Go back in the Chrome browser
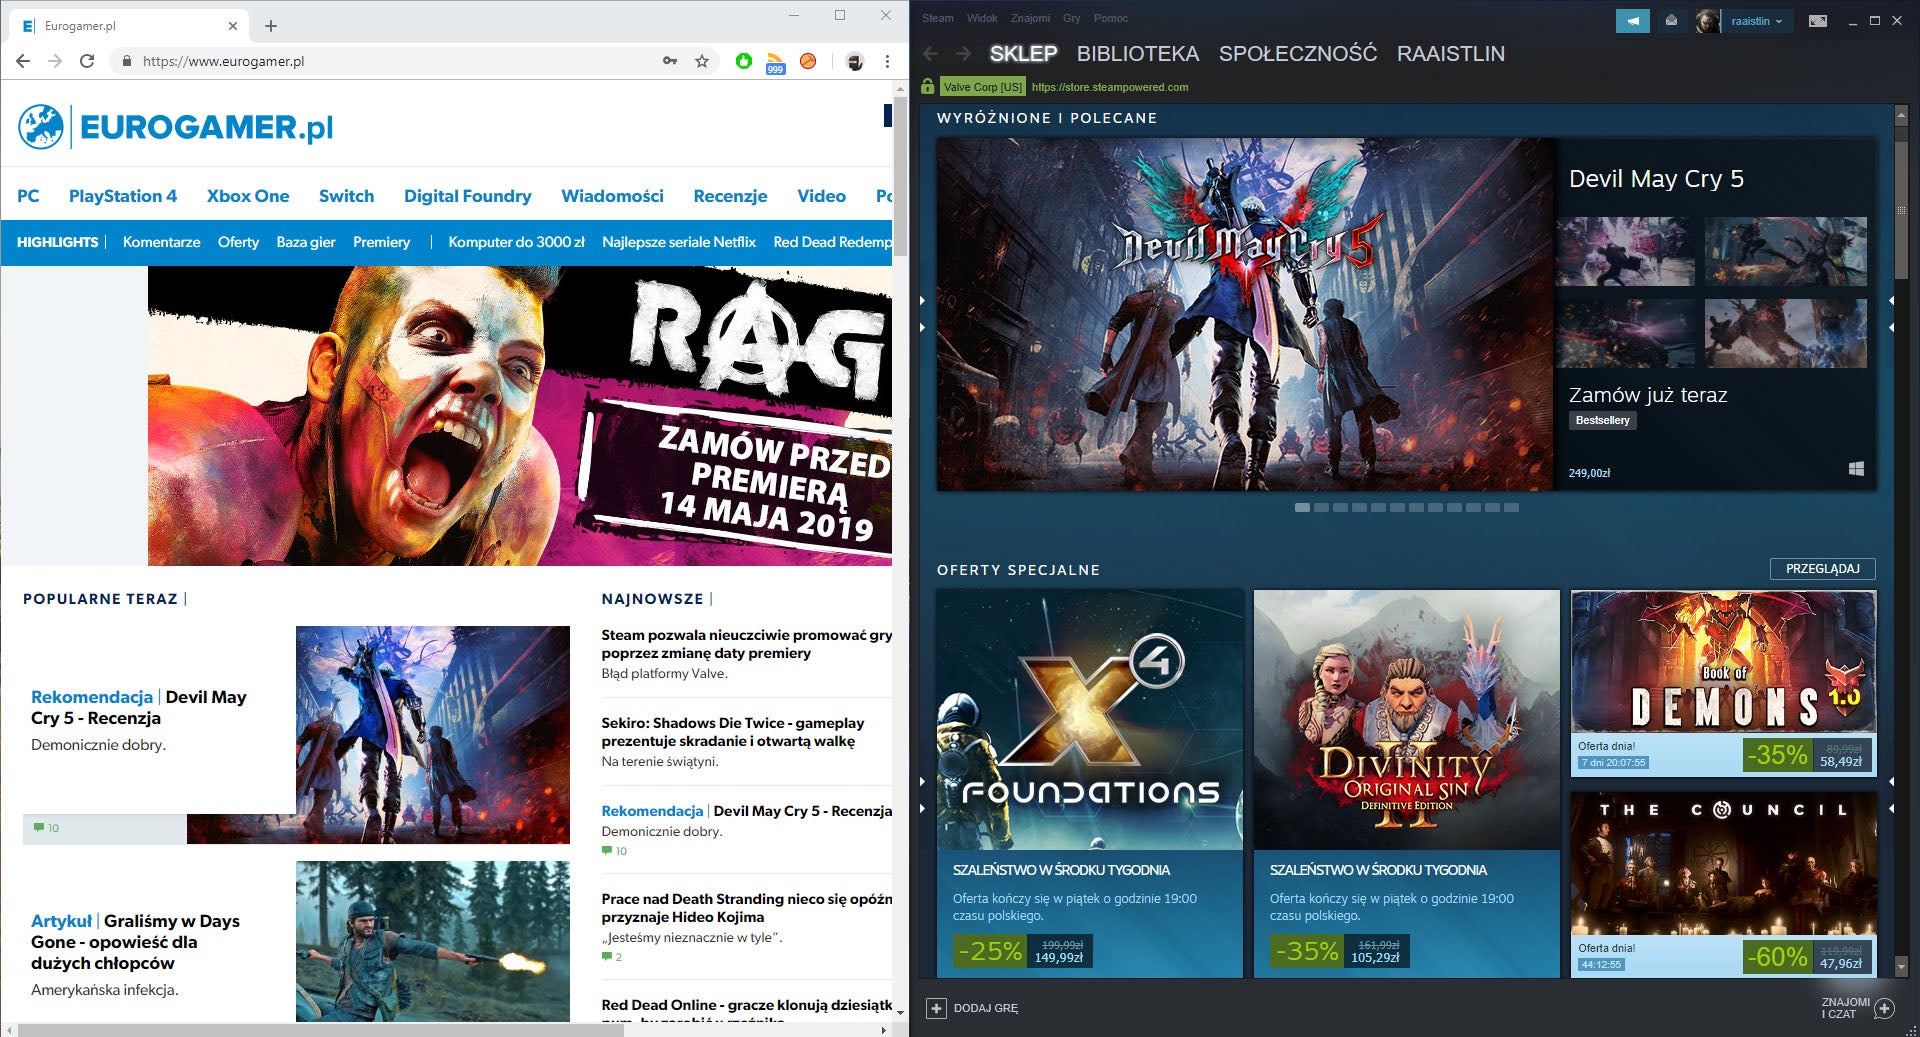The height and width of the screenshot is (1037, 1920). click(23, 61)
